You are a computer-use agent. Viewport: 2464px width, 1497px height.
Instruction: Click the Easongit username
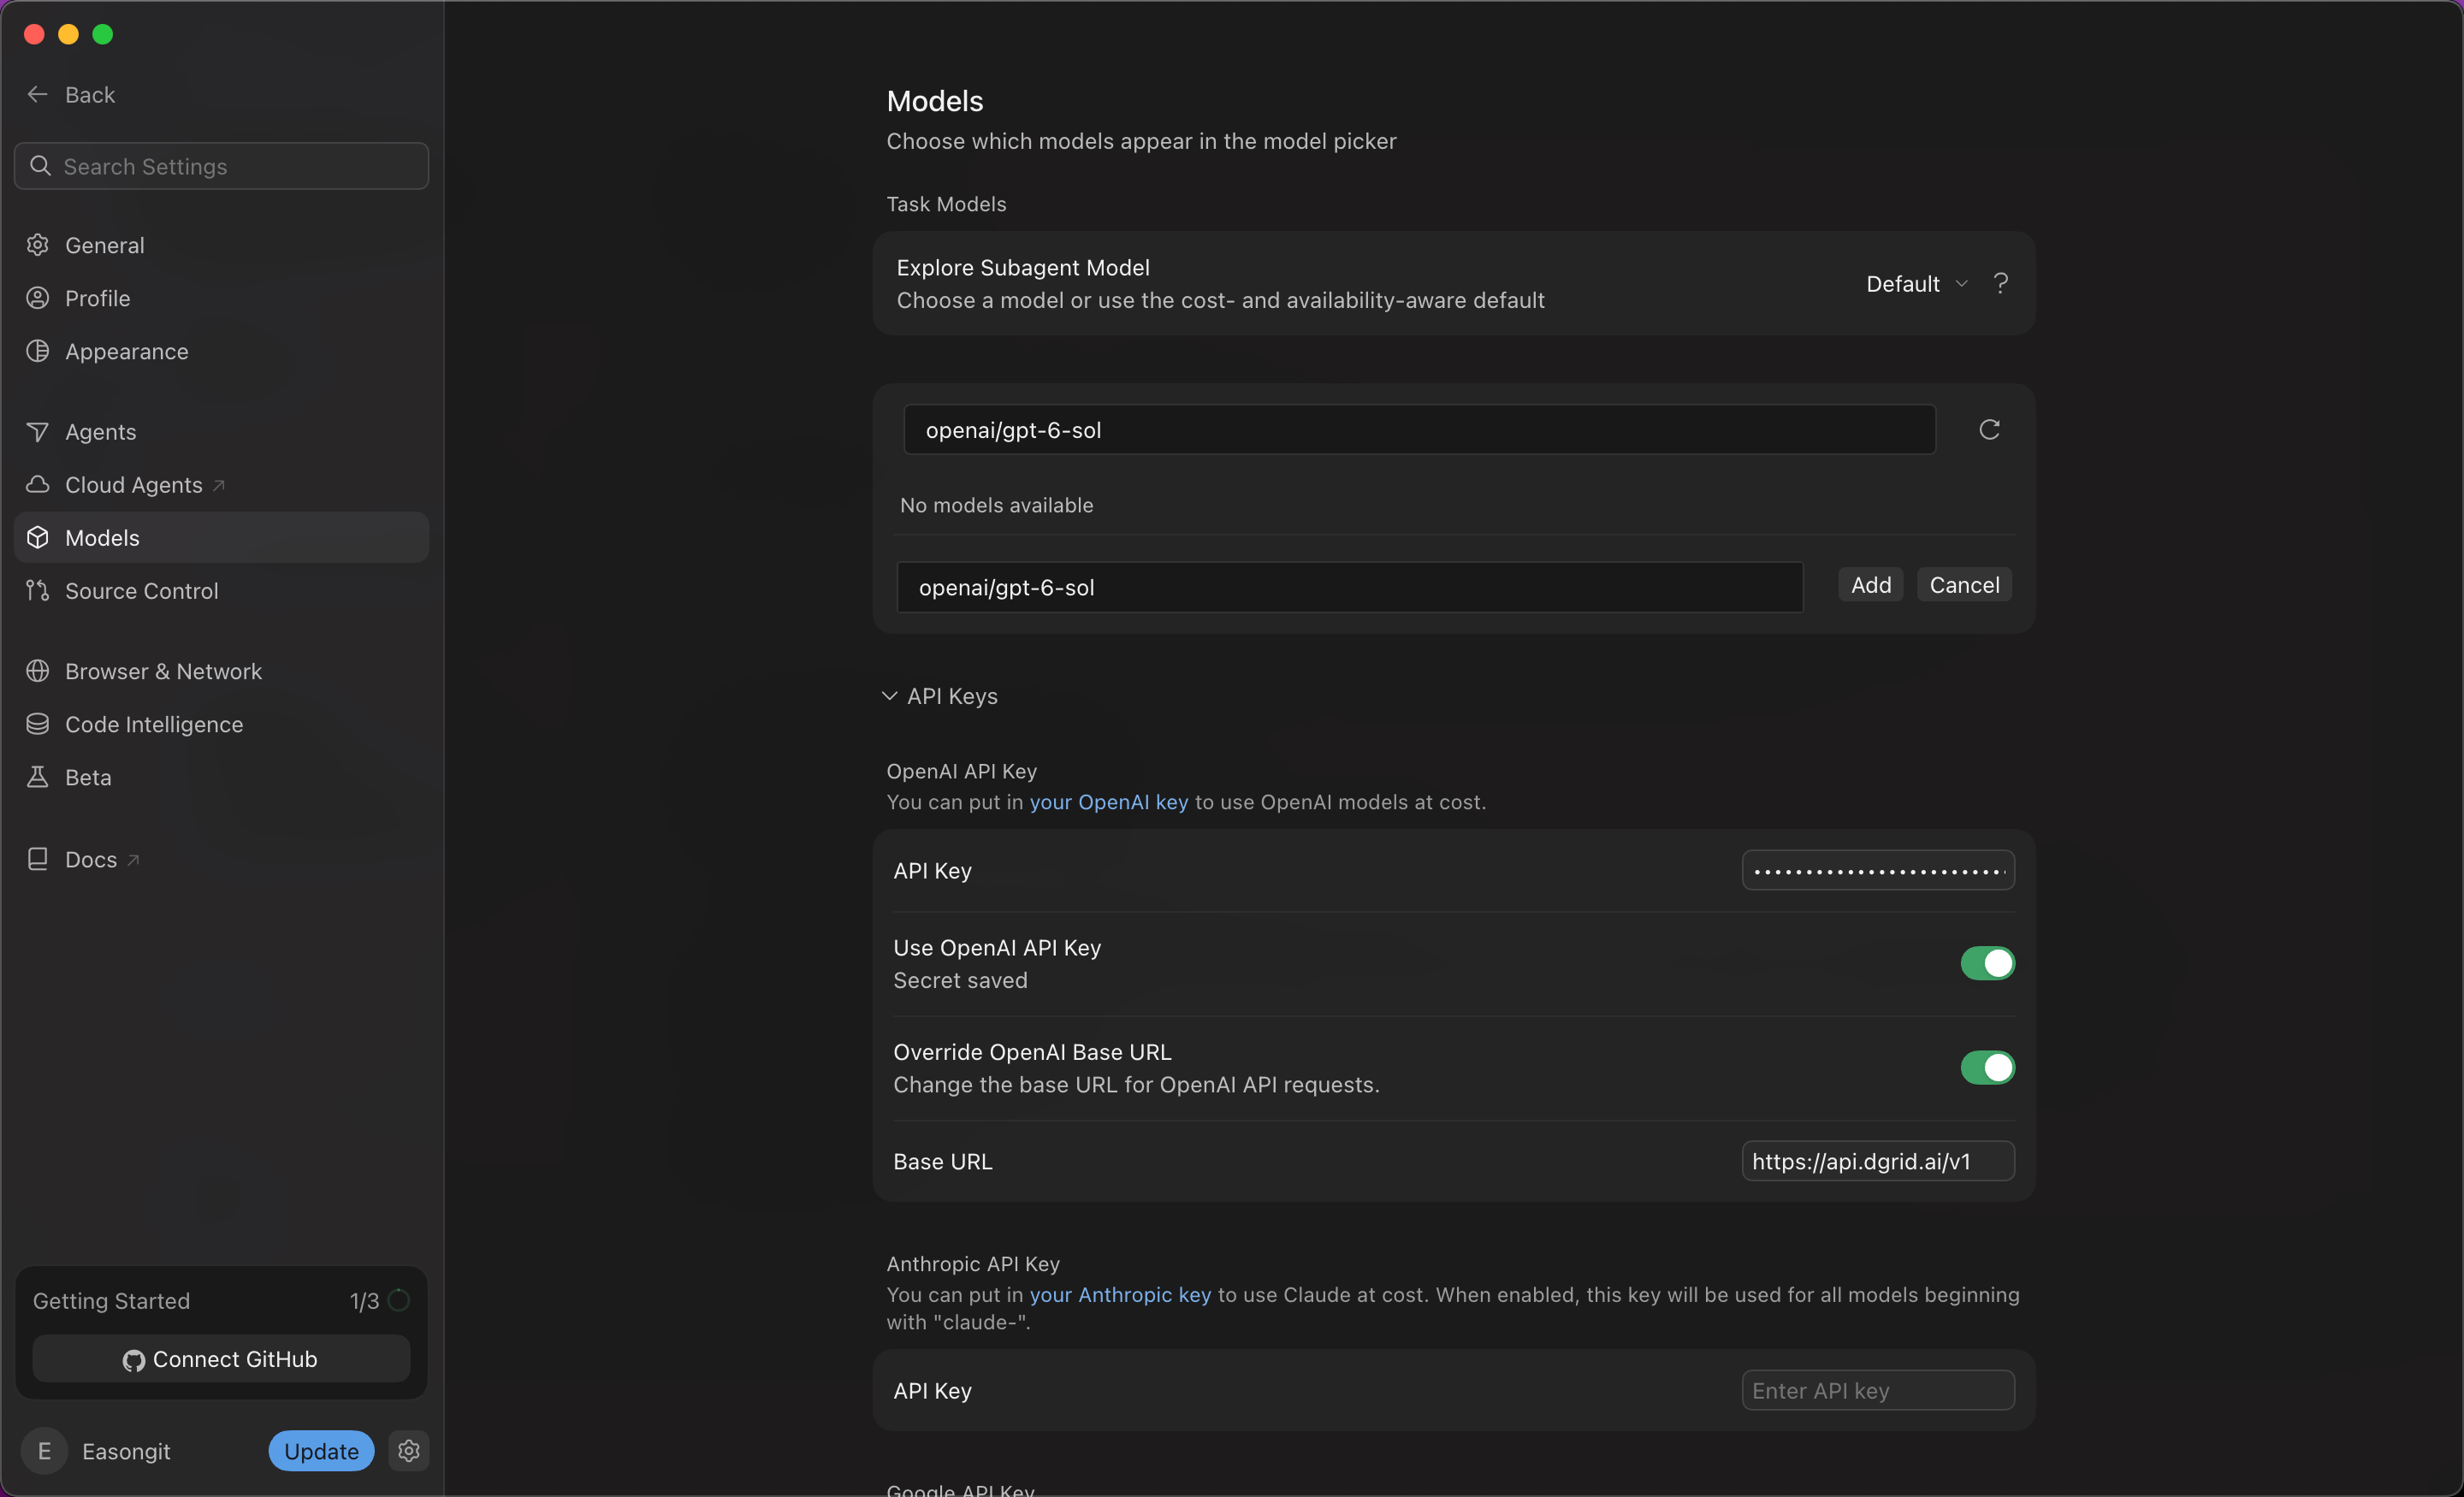pyautogui.click(x=126, y=1451)
